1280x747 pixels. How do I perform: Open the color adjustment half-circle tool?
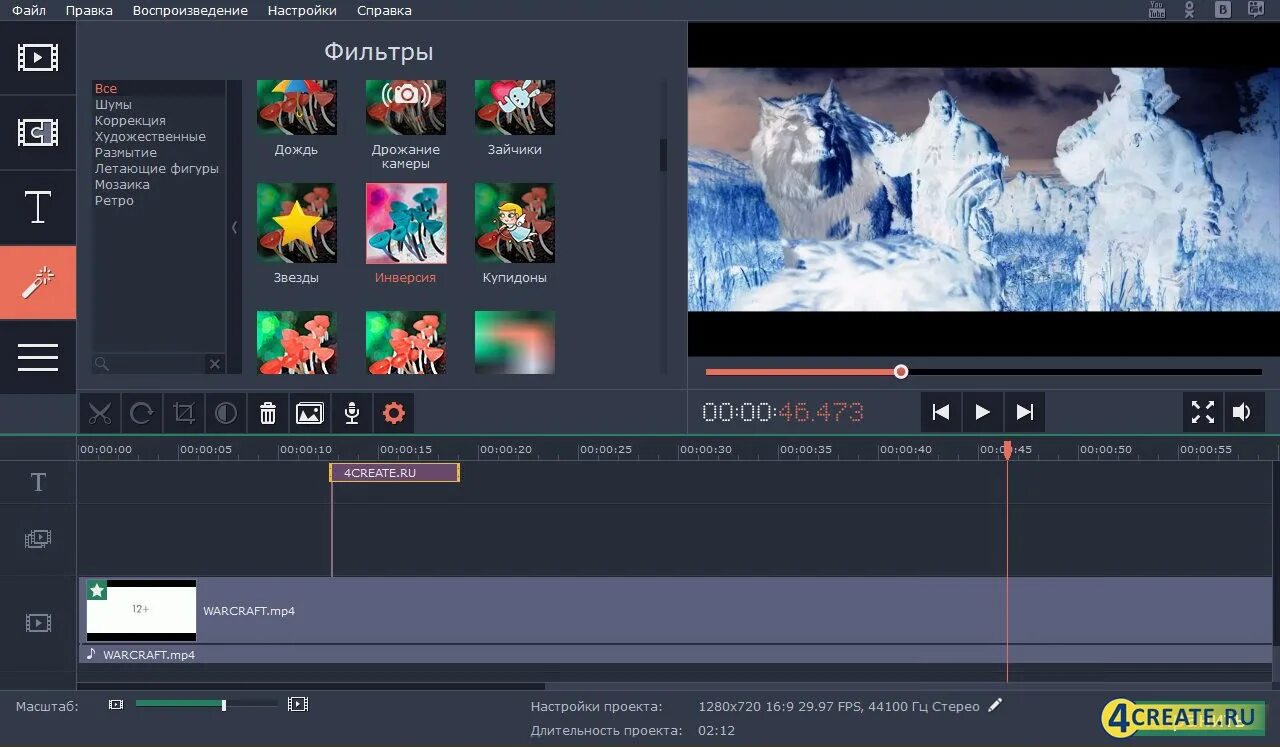coord(226,412)
